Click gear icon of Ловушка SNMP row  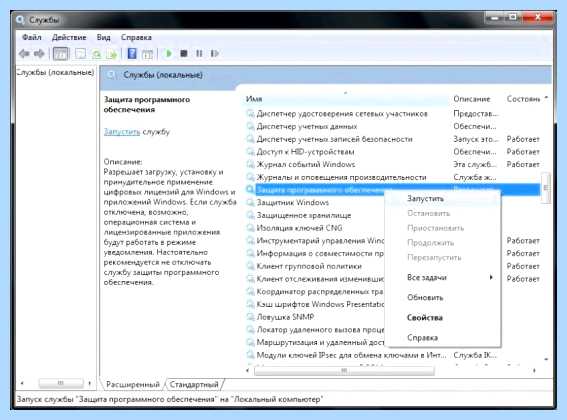[250, 317]
